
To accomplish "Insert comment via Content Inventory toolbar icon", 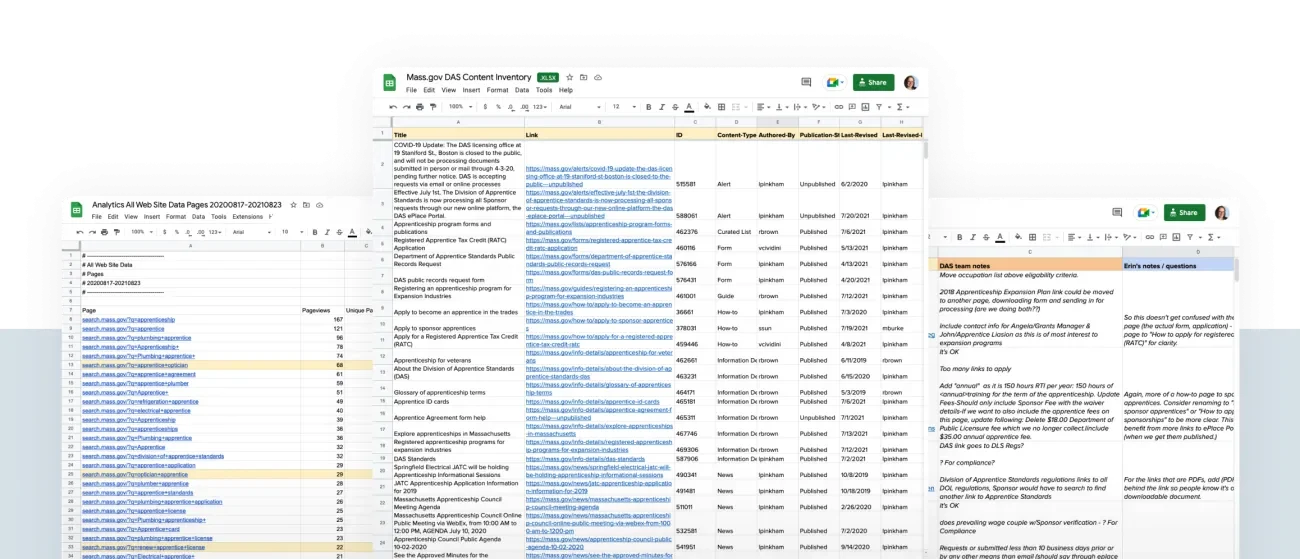I will (x=852, y=107).
